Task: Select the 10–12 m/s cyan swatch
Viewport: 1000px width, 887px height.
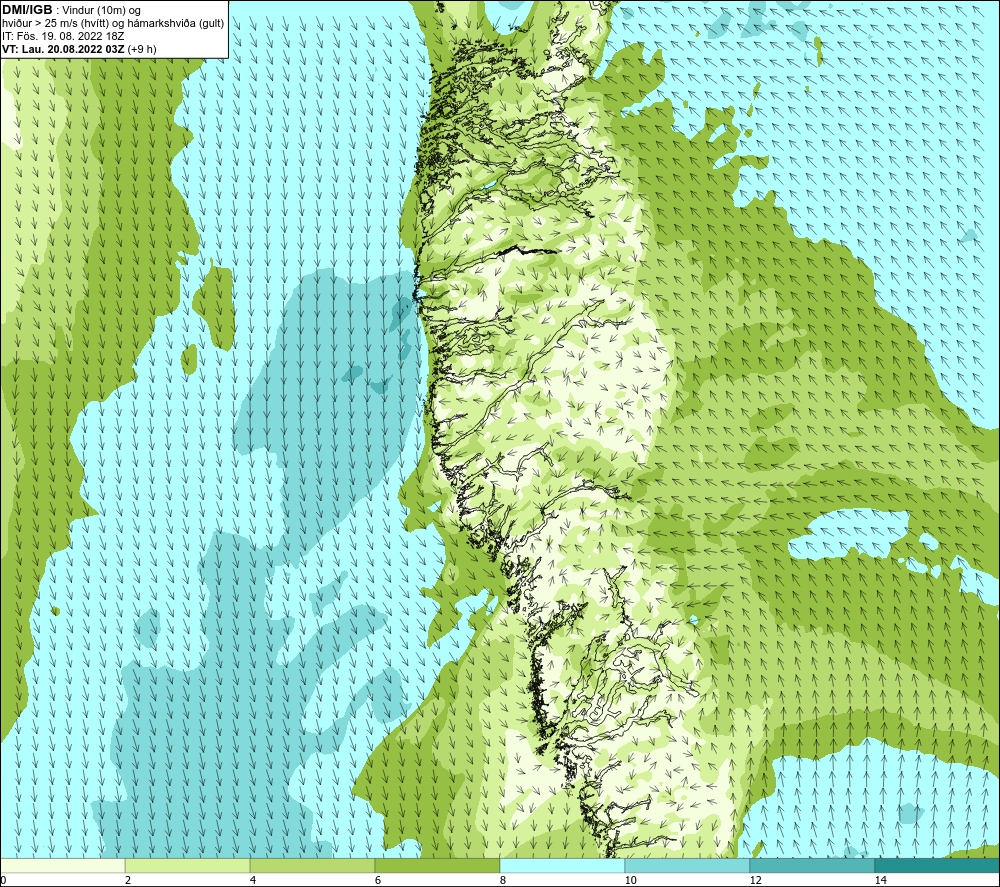Action: [x=688, y=865]
